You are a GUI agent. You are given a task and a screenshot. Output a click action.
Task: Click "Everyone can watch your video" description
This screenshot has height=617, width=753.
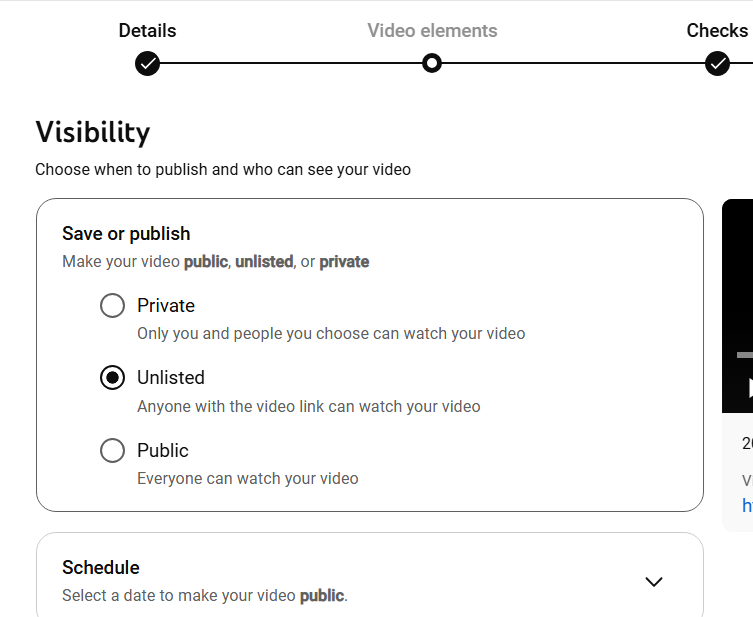pyautogui.click(x=248, y=478)
